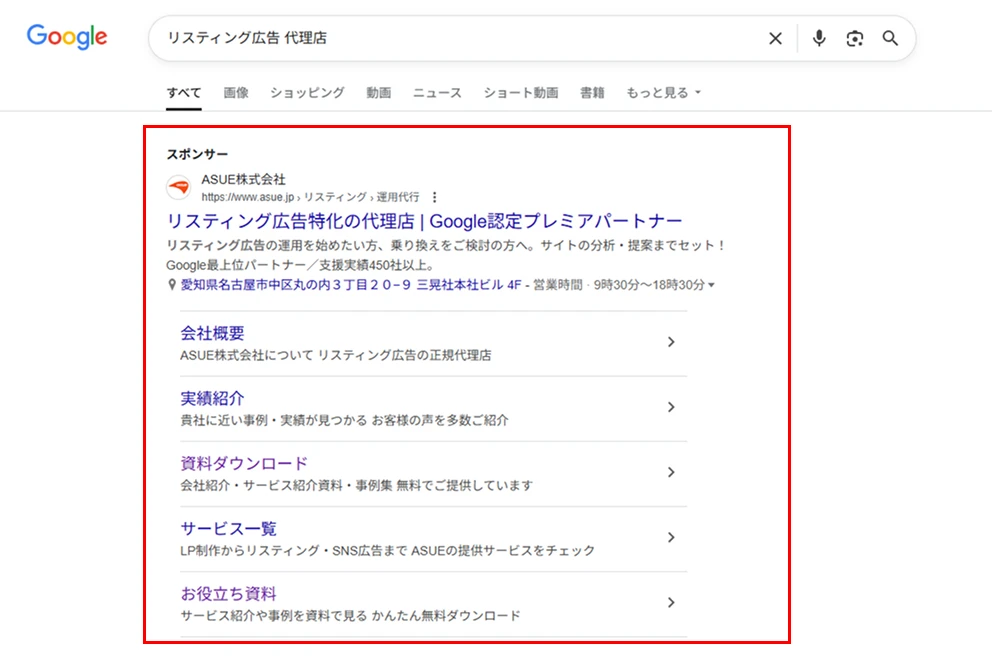Start voice search with the microphone icon
The width and height of the screenshot is (992, 656).
(x=819, y=38)
